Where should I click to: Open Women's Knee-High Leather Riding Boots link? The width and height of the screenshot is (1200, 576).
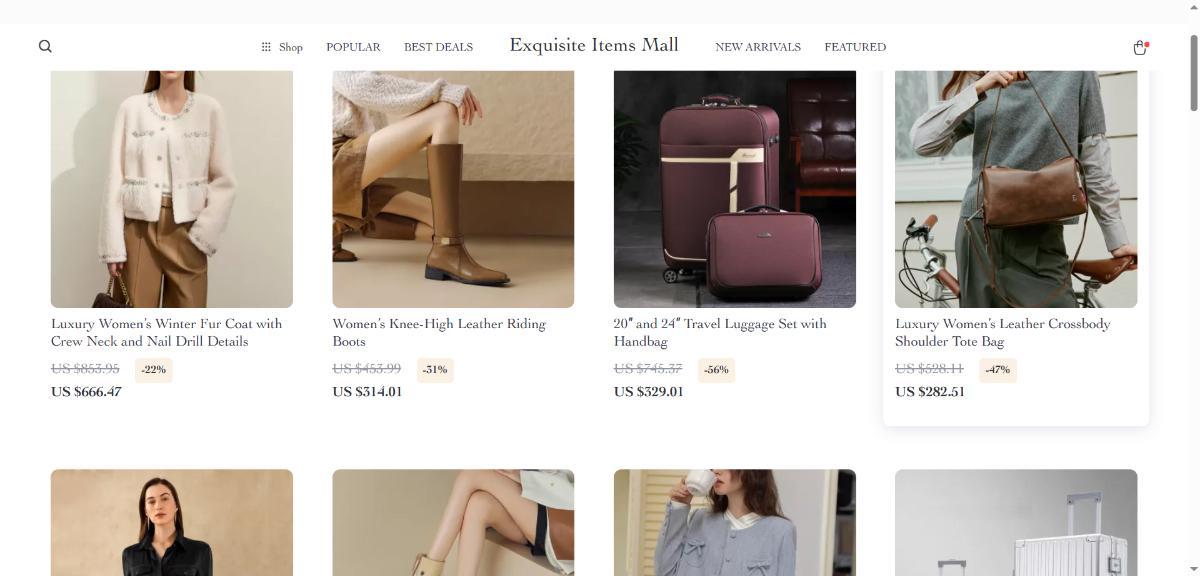(439, 332)
